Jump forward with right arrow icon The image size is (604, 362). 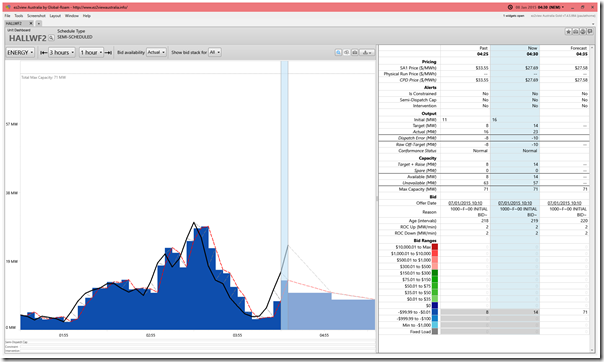(x=109, y=52)
